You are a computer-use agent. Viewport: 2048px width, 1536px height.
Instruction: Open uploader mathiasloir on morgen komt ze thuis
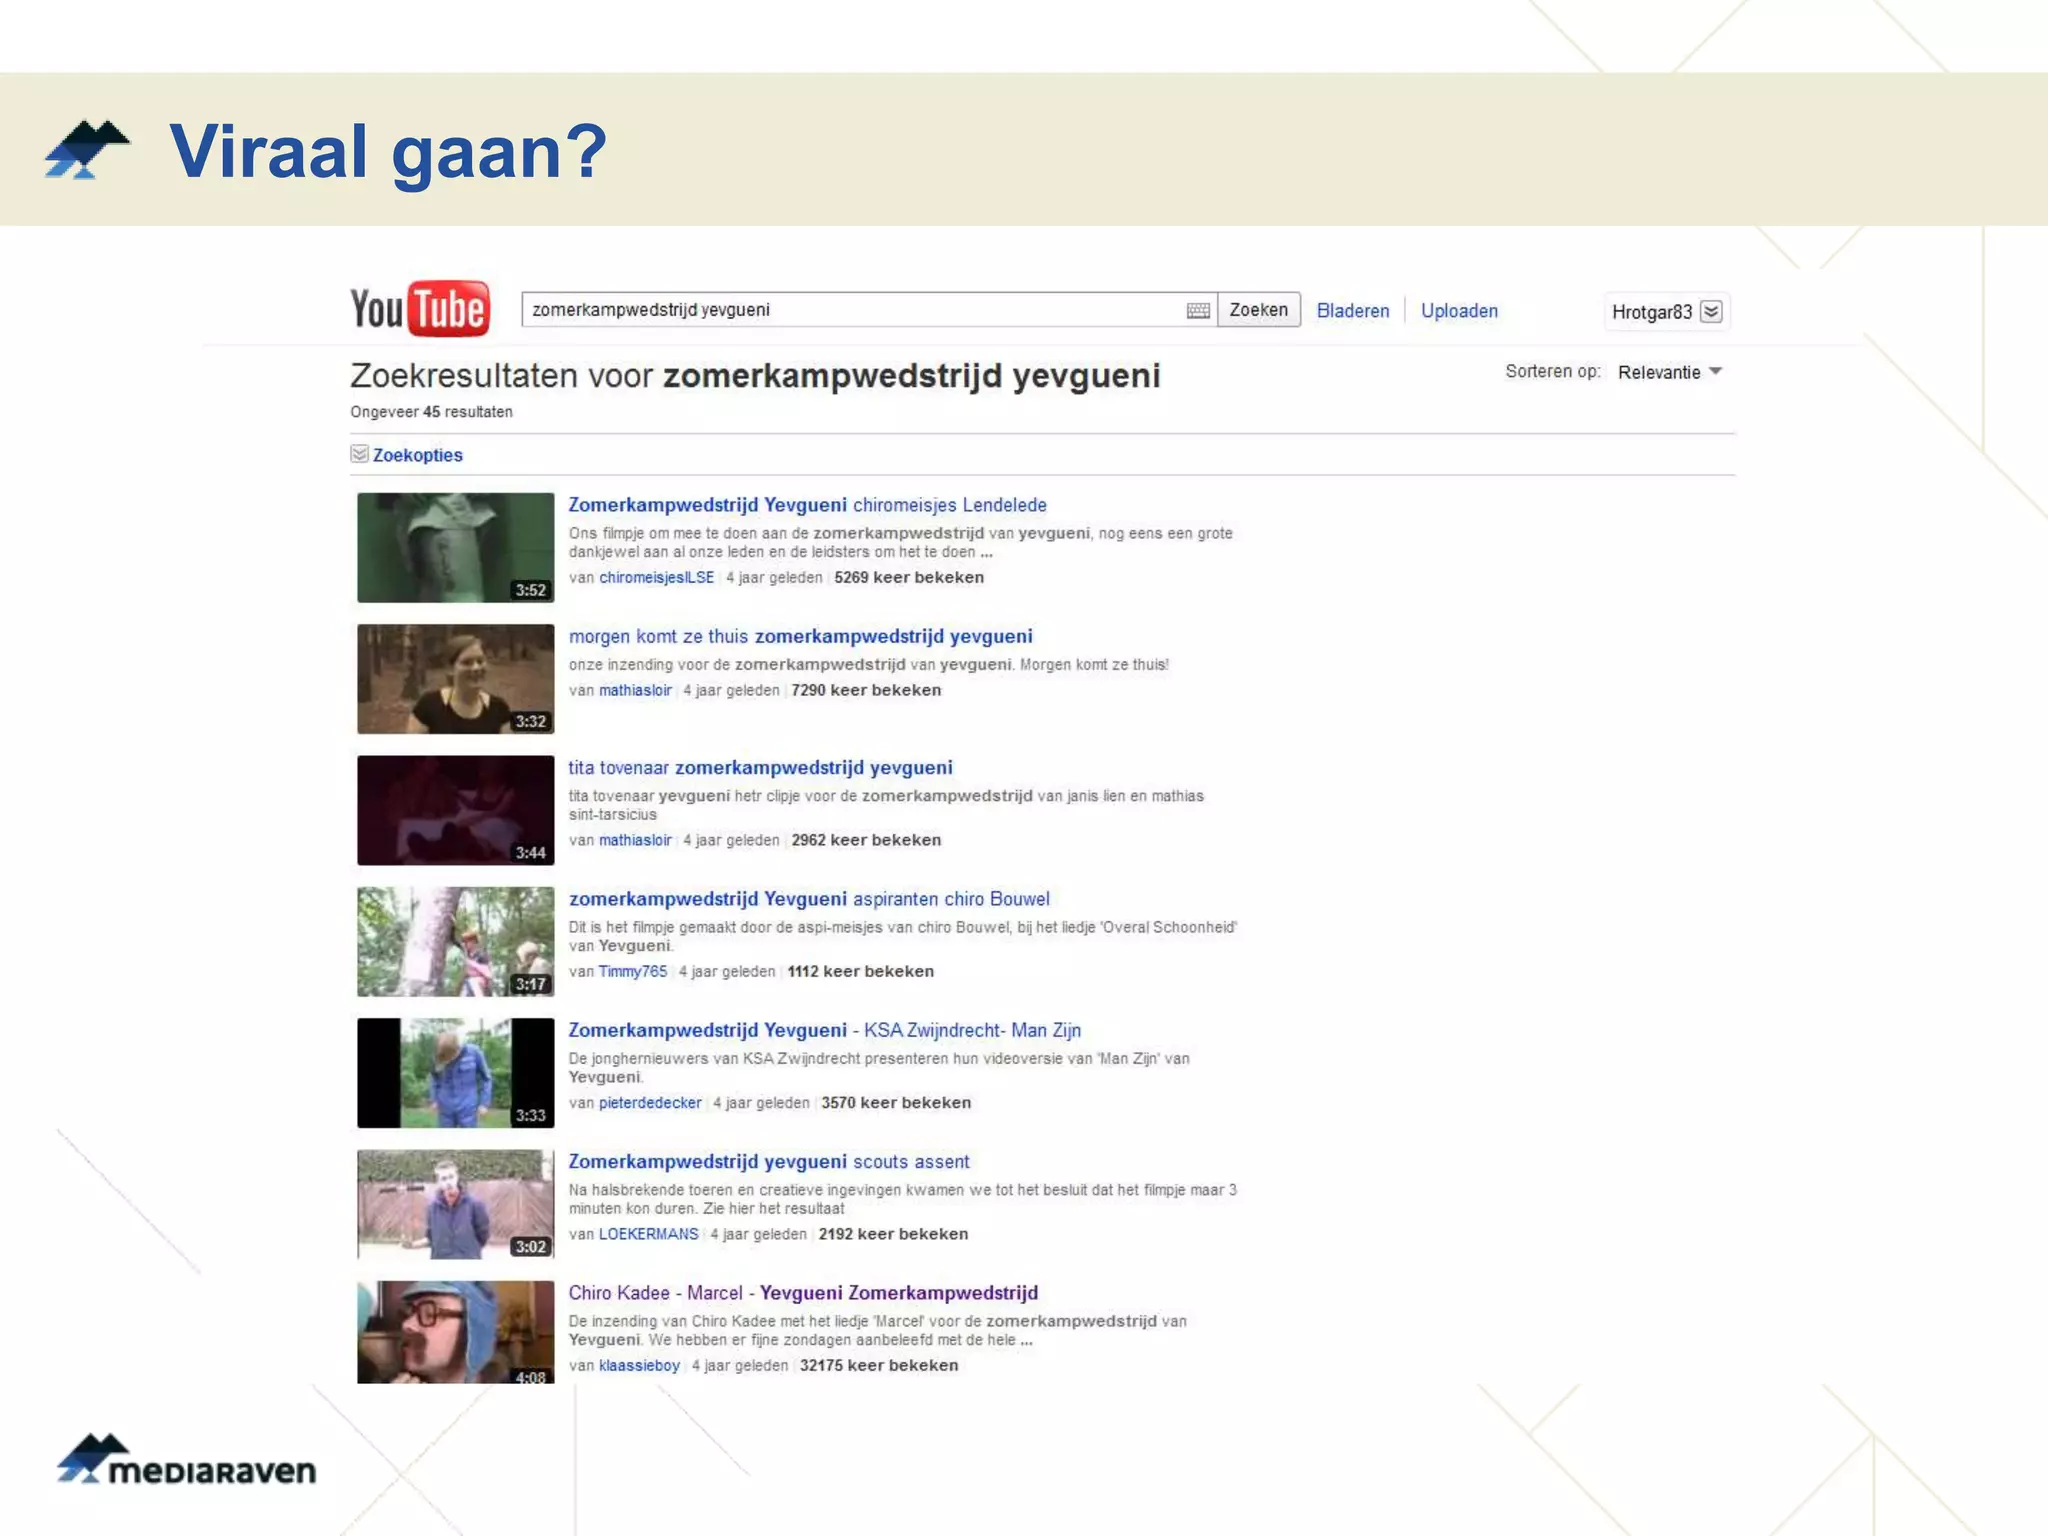(x=635, y=691)
